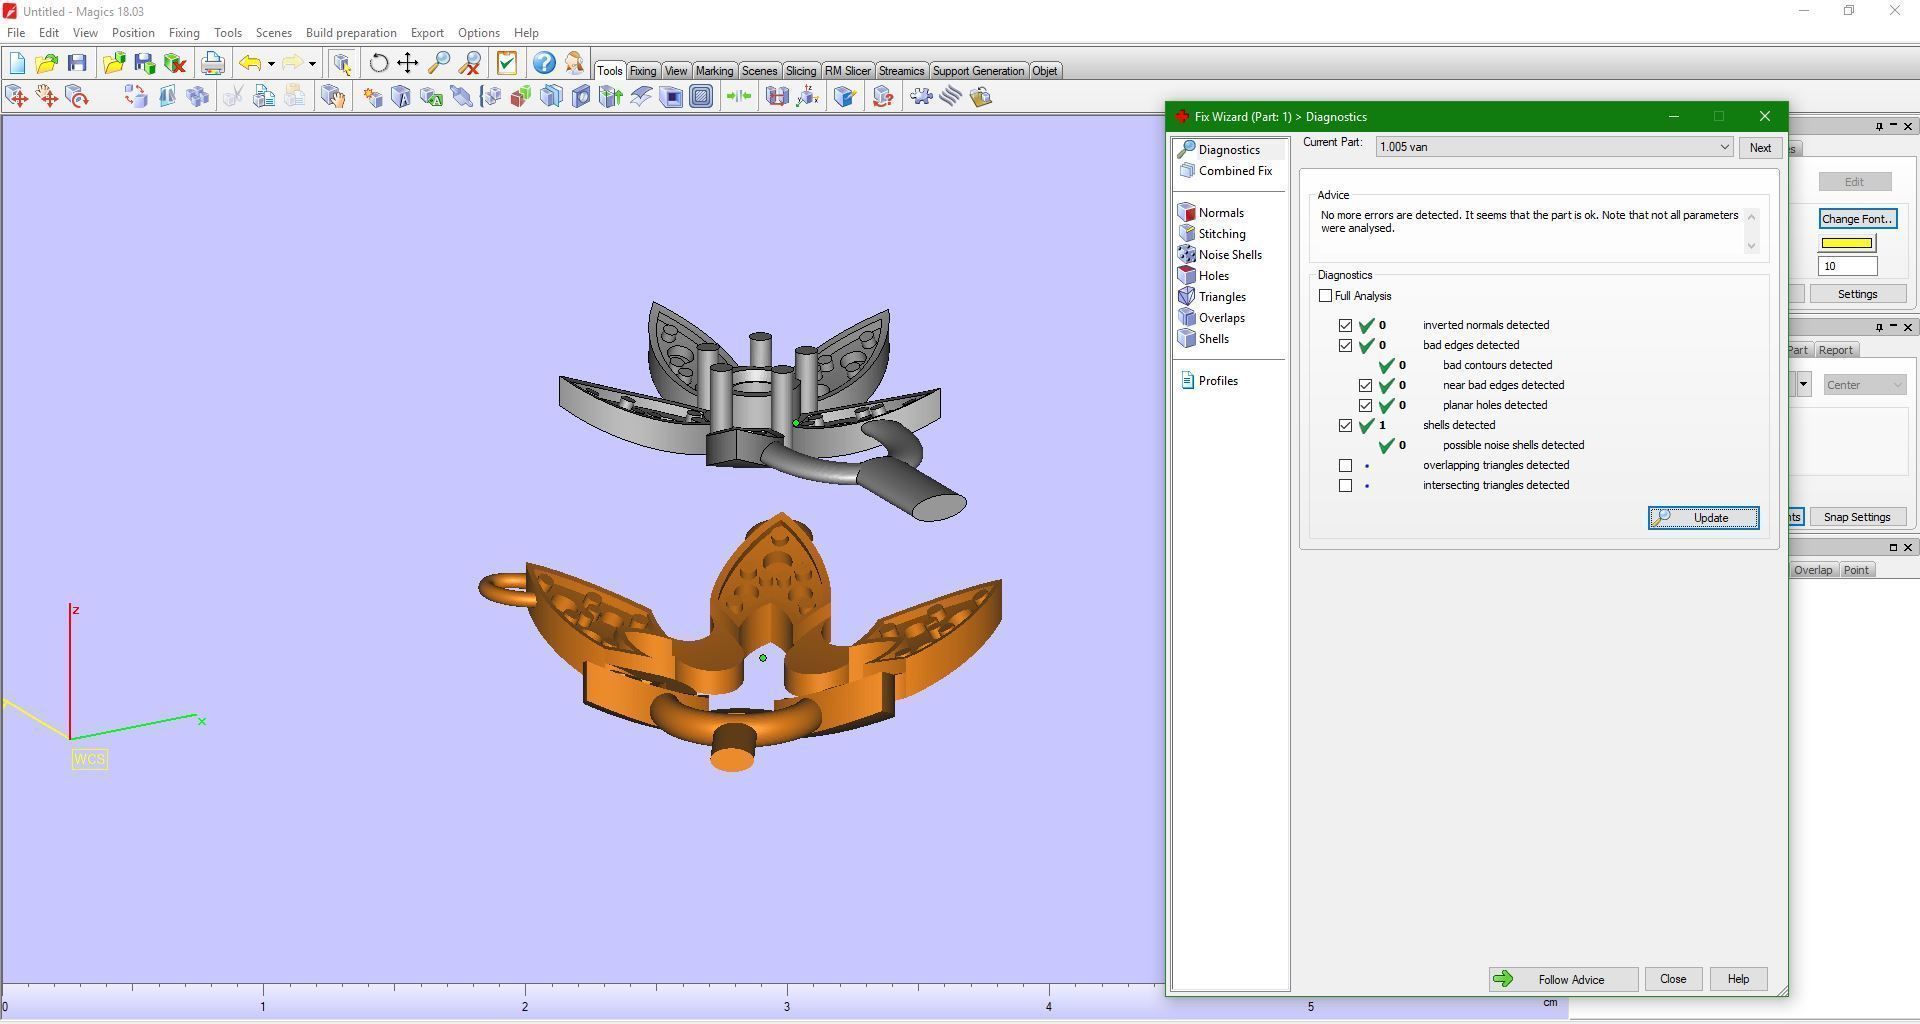
Task: Click the Translate part tool icon
Action: 17,97
